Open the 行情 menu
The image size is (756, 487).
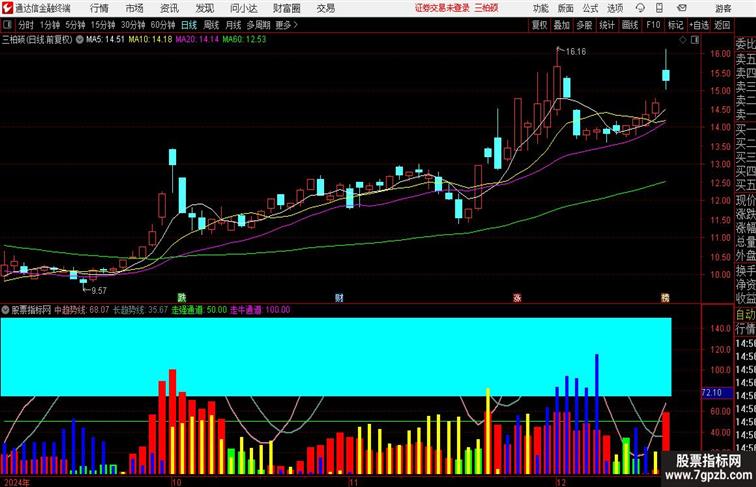[x=99, y=8]
